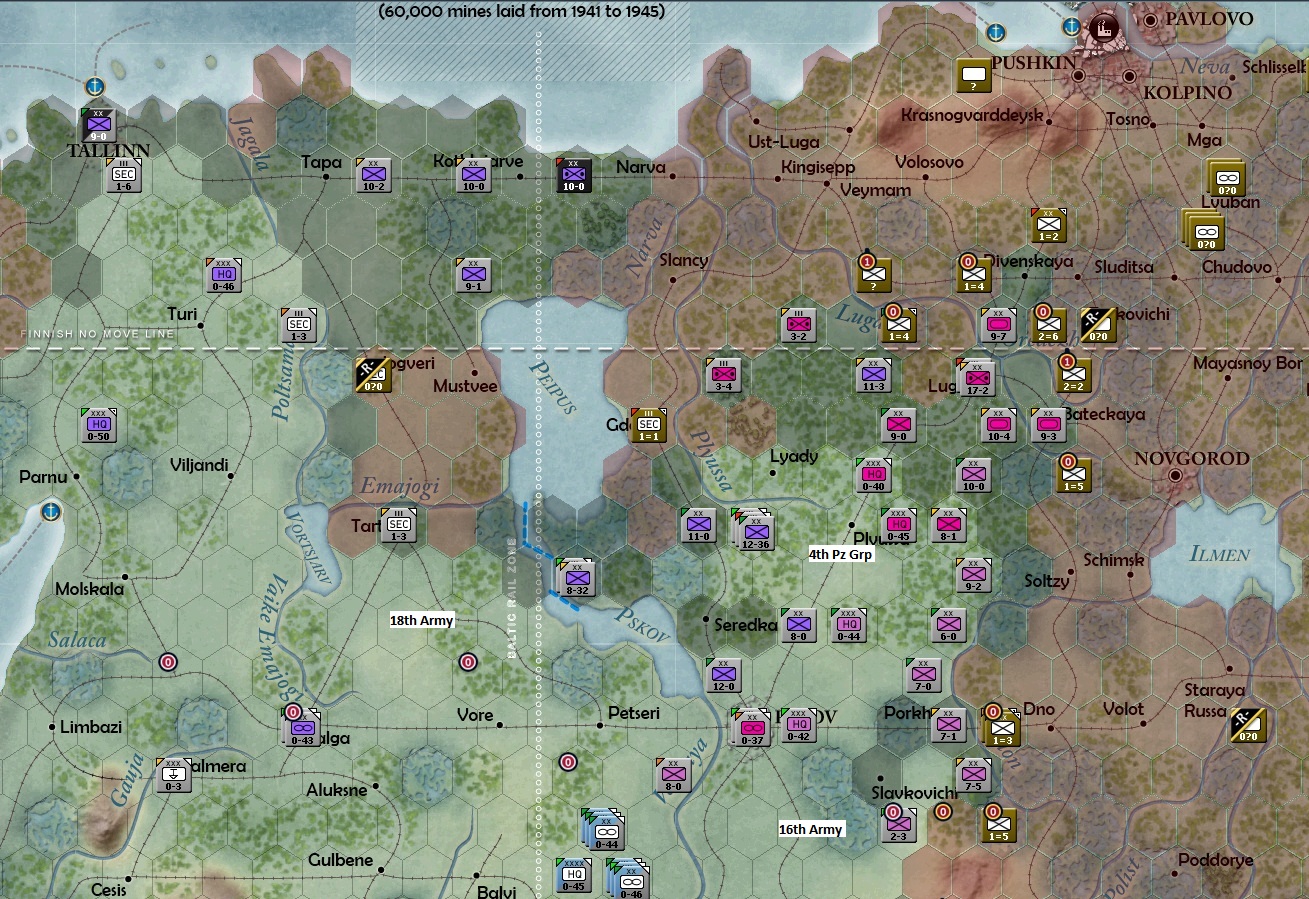This screenshot has width=1309, height=899.
Task: Select the Soviet 1=2 division counter
Action: coord(1048,225)
